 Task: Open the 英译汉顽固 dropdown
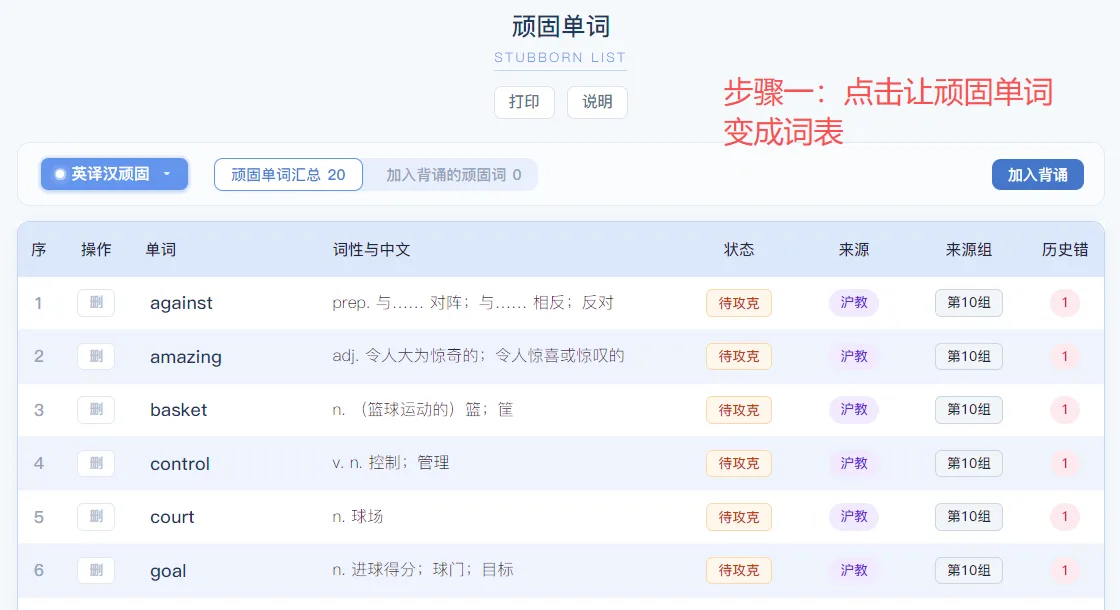click(114, 174)
